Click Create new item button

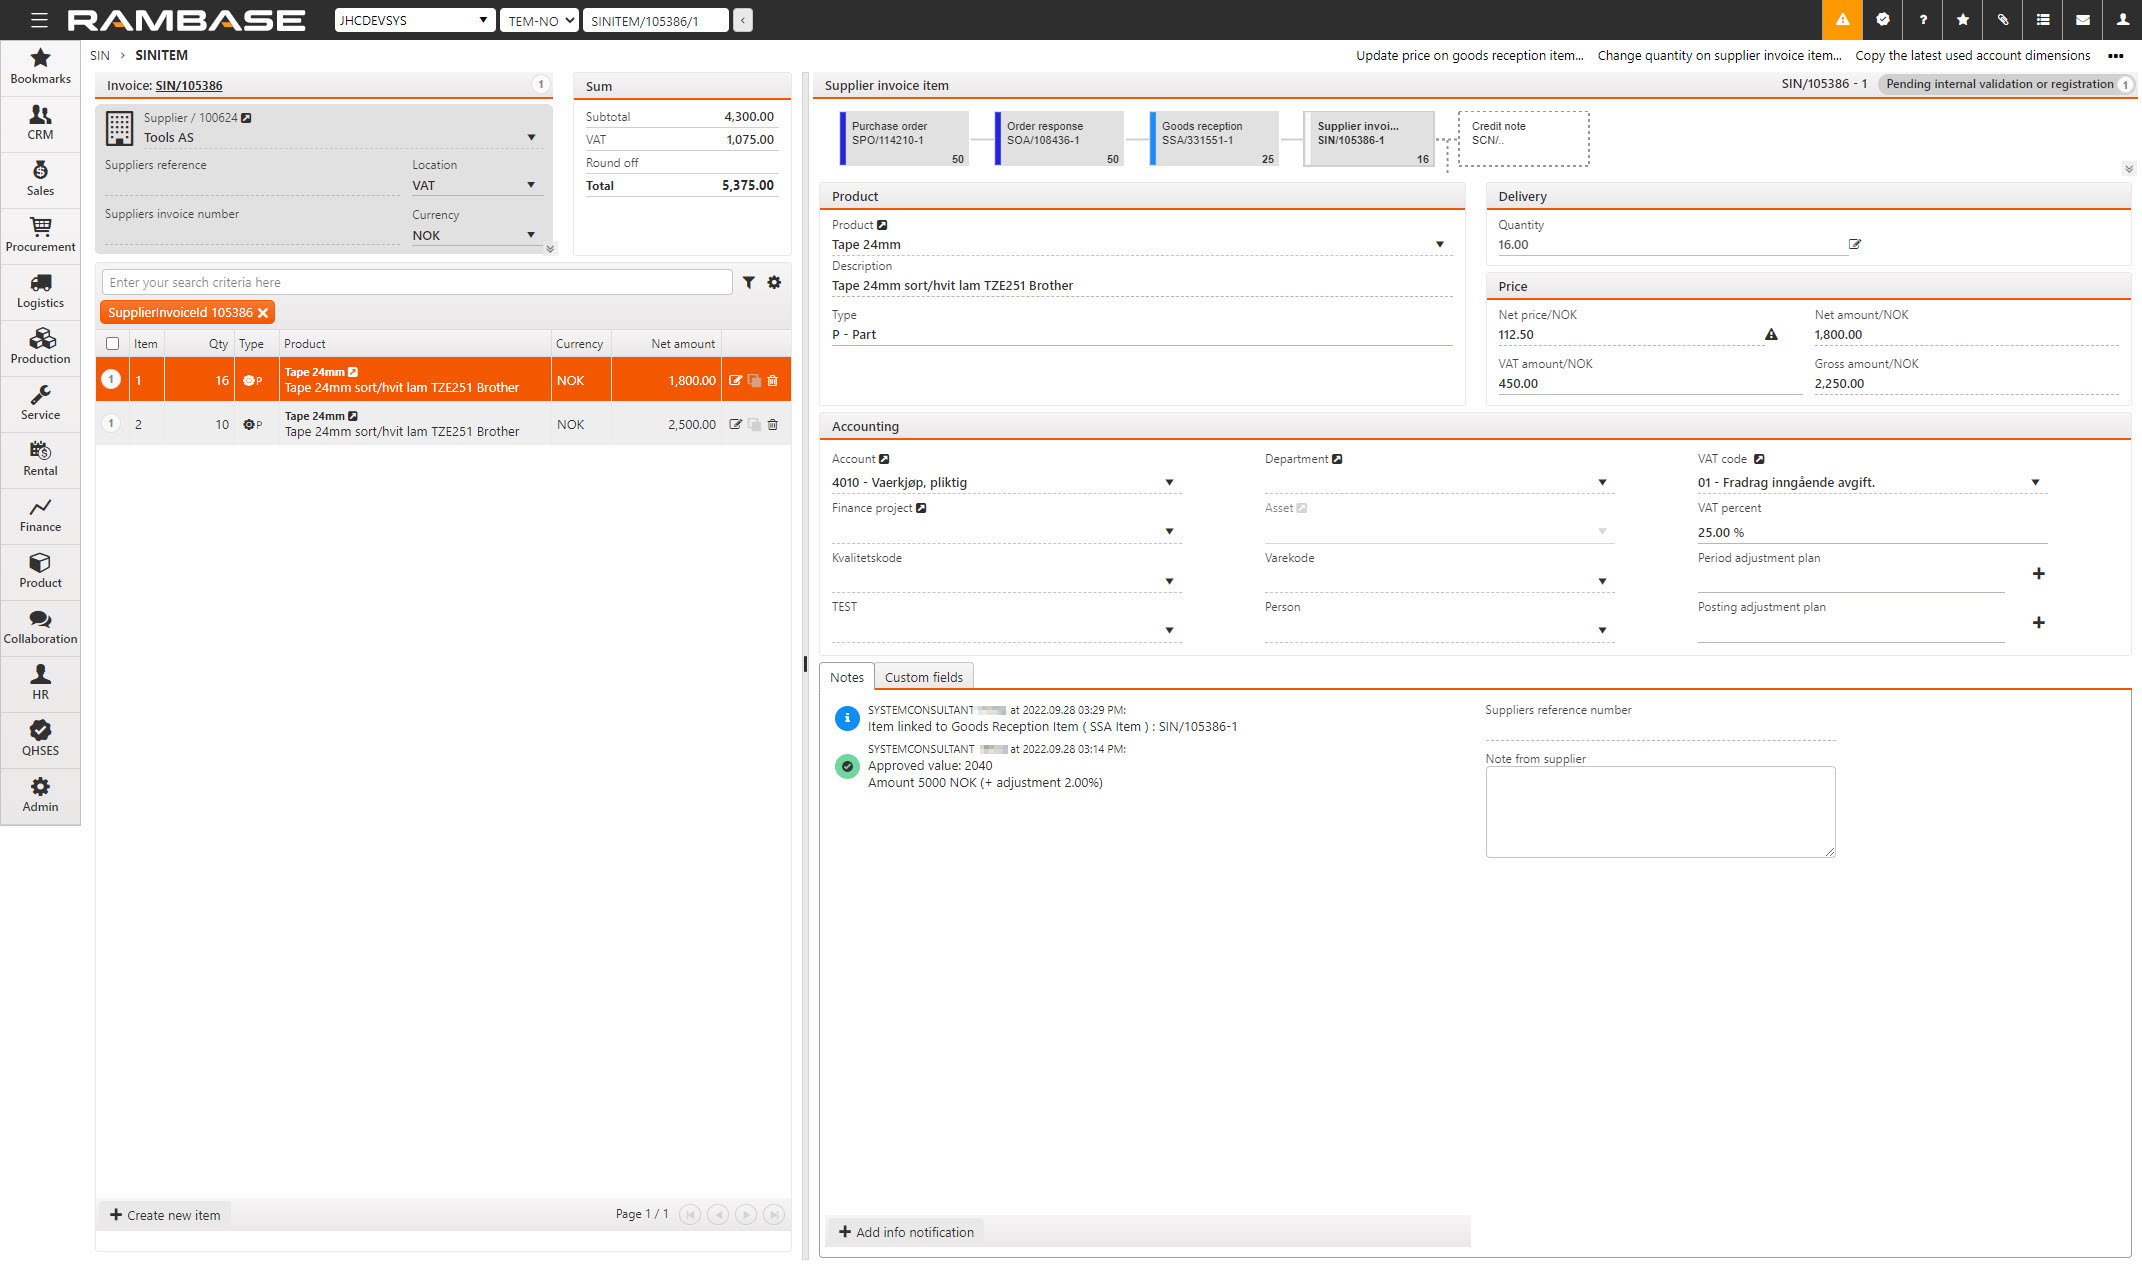coord(166,1215)
